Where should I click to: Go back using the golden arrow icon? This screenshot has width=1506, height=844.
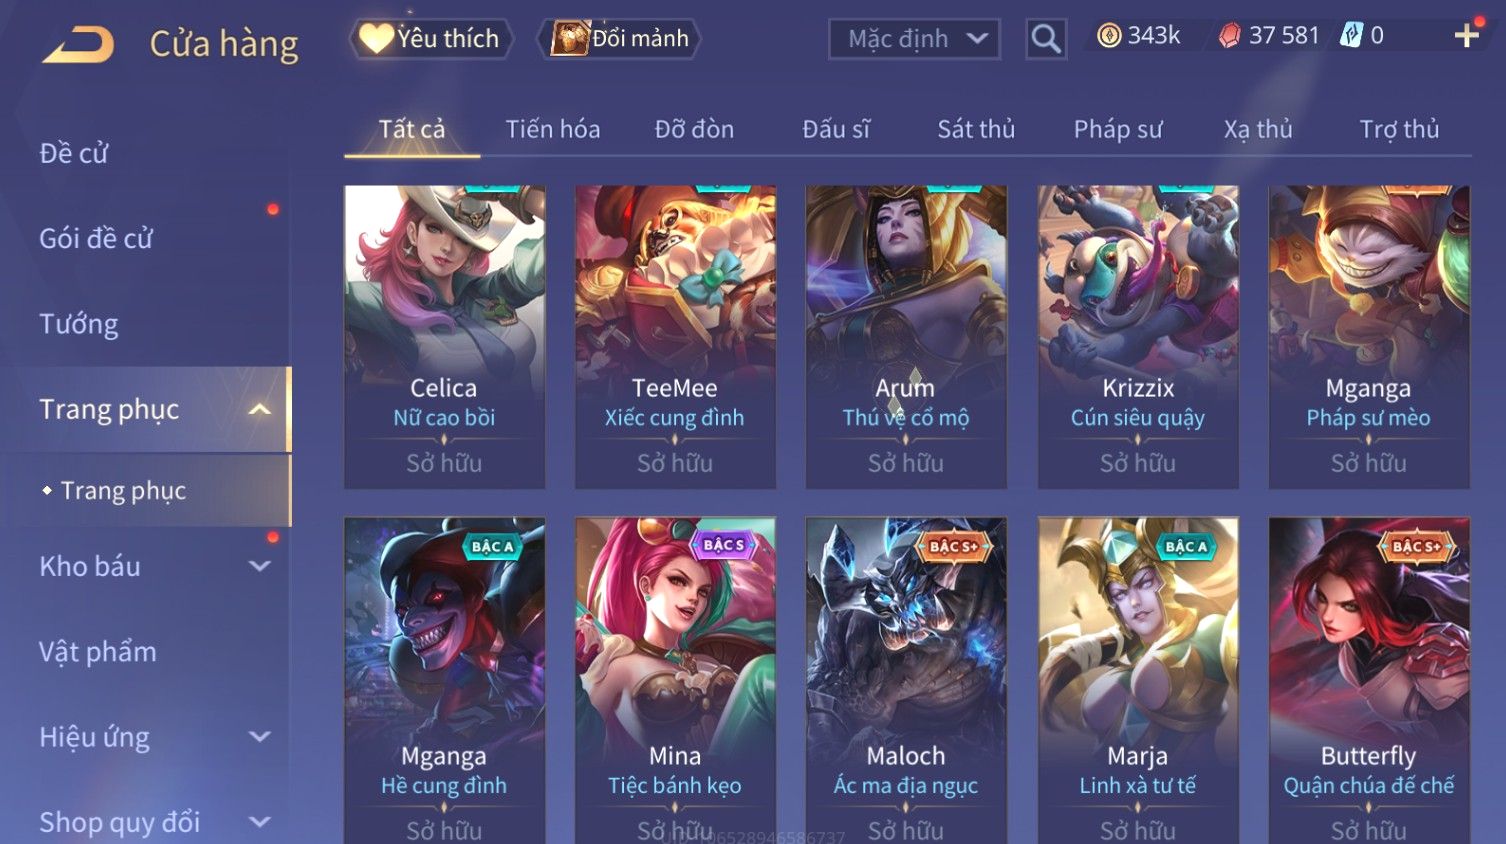(79, 44)
